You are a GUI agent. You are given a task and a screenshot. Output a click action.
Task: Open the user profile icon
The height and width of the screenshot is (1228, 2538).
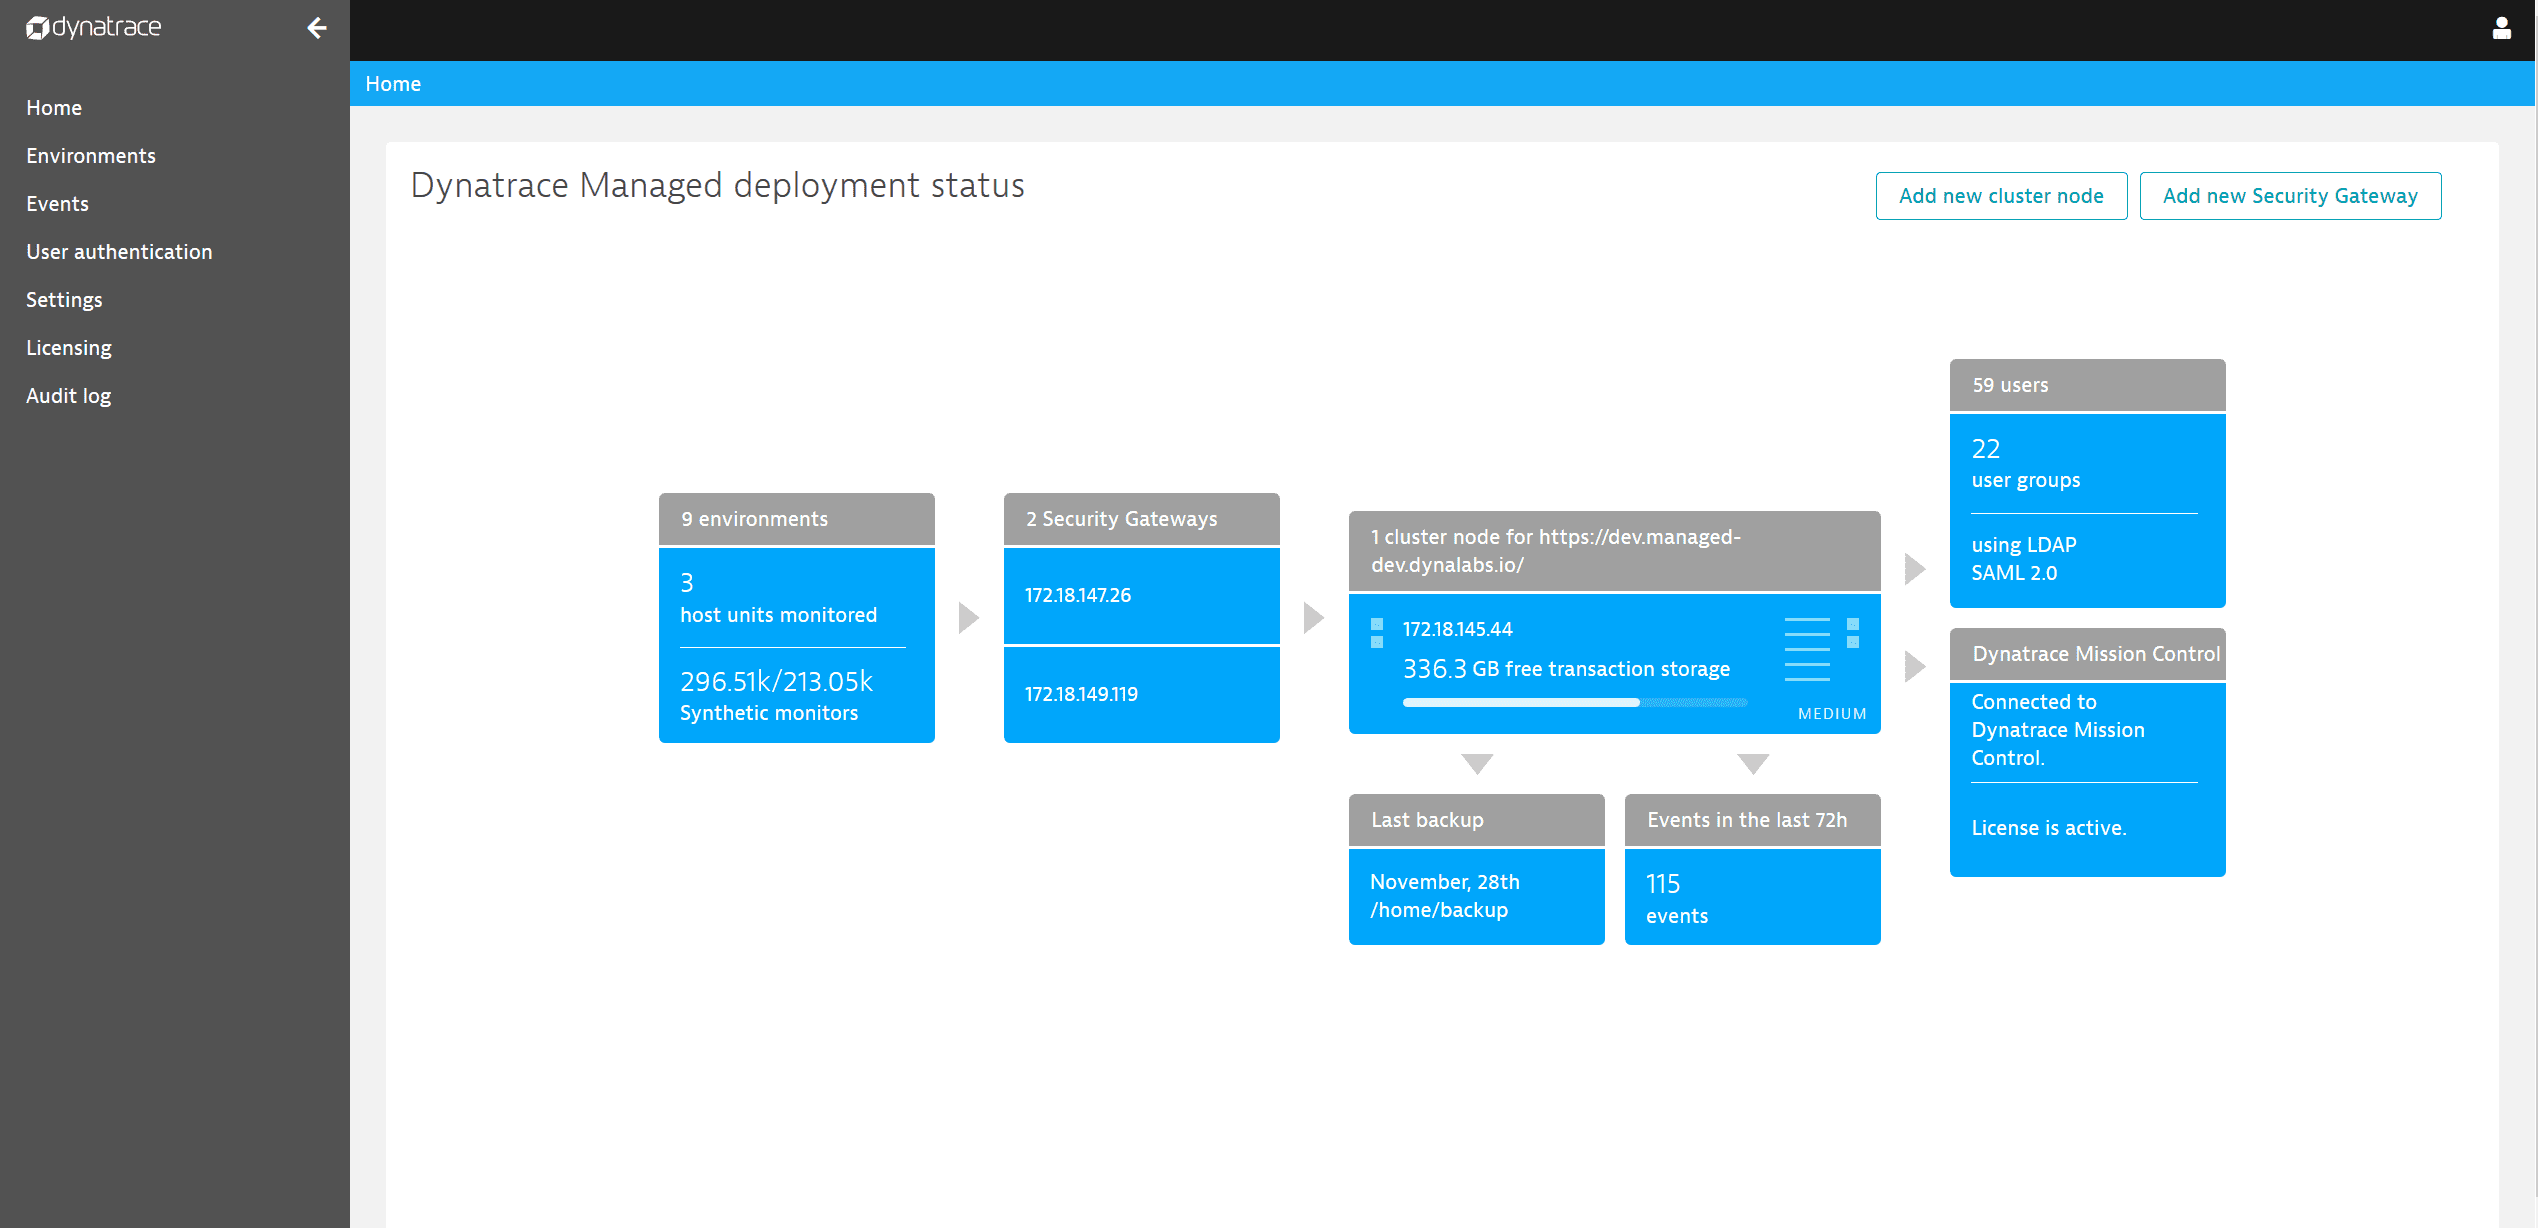coord(2501,28)
